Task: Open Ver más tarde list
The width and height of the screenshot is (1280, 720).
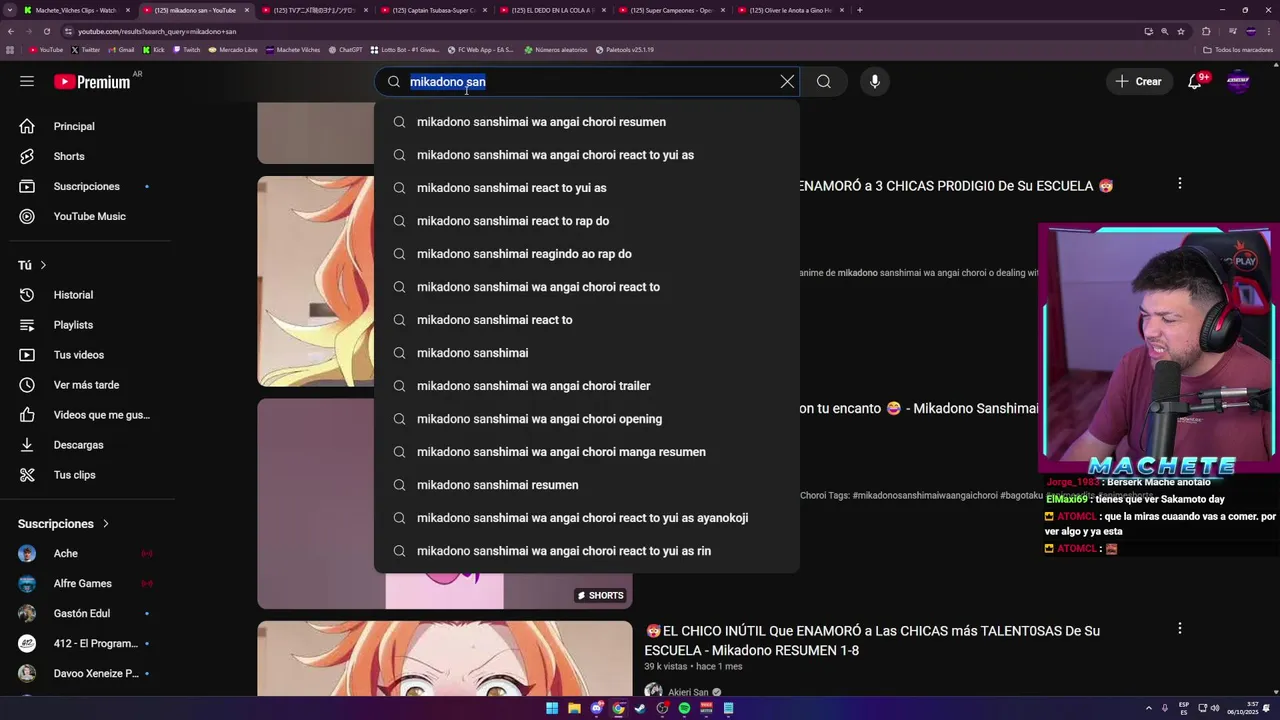Action: (x=87, y=385)
